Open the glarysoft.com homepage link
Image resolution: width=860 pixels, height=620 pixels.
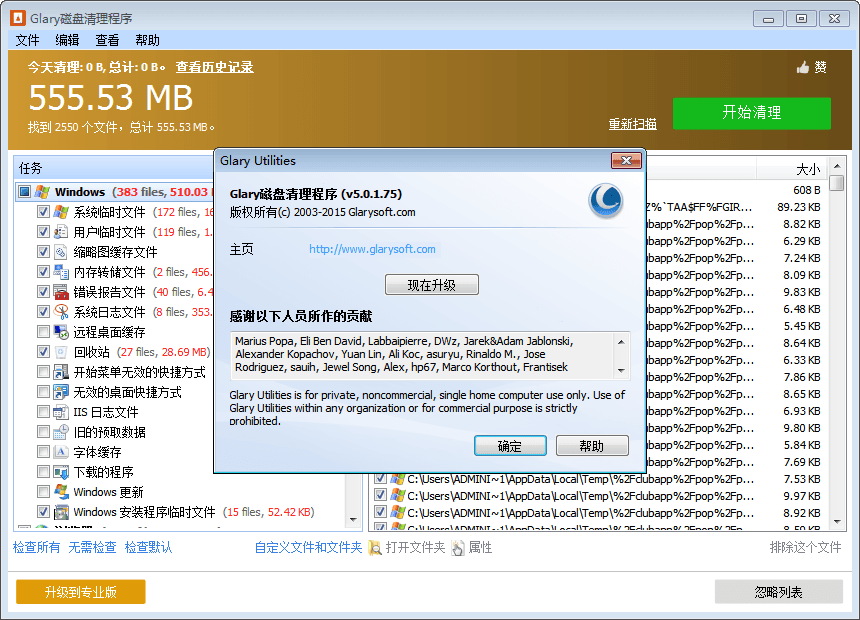372,249
